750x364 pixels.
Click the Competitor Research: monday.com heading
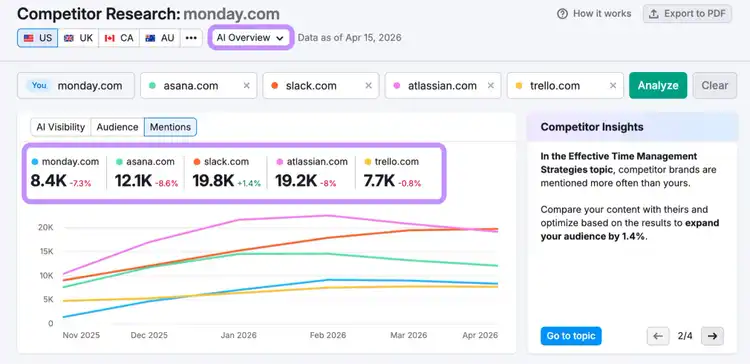(148, 14)
